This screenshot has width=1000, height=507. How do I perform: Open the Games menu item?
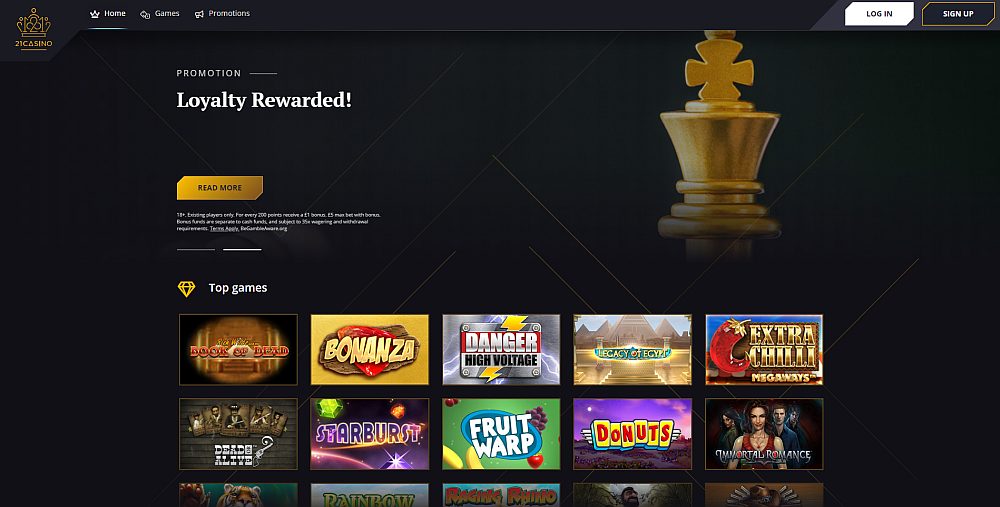(x=167, y=13)
